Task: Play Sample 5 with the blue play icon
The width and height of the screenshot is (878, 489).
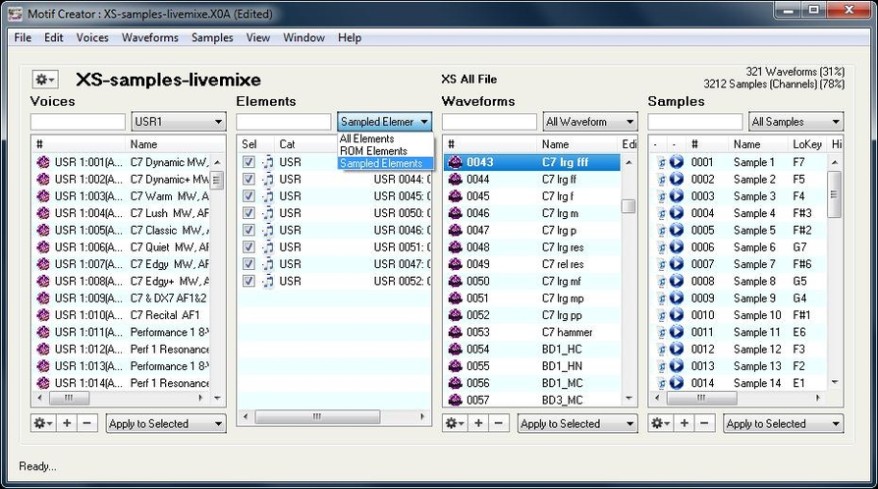Action: point(676,230)
